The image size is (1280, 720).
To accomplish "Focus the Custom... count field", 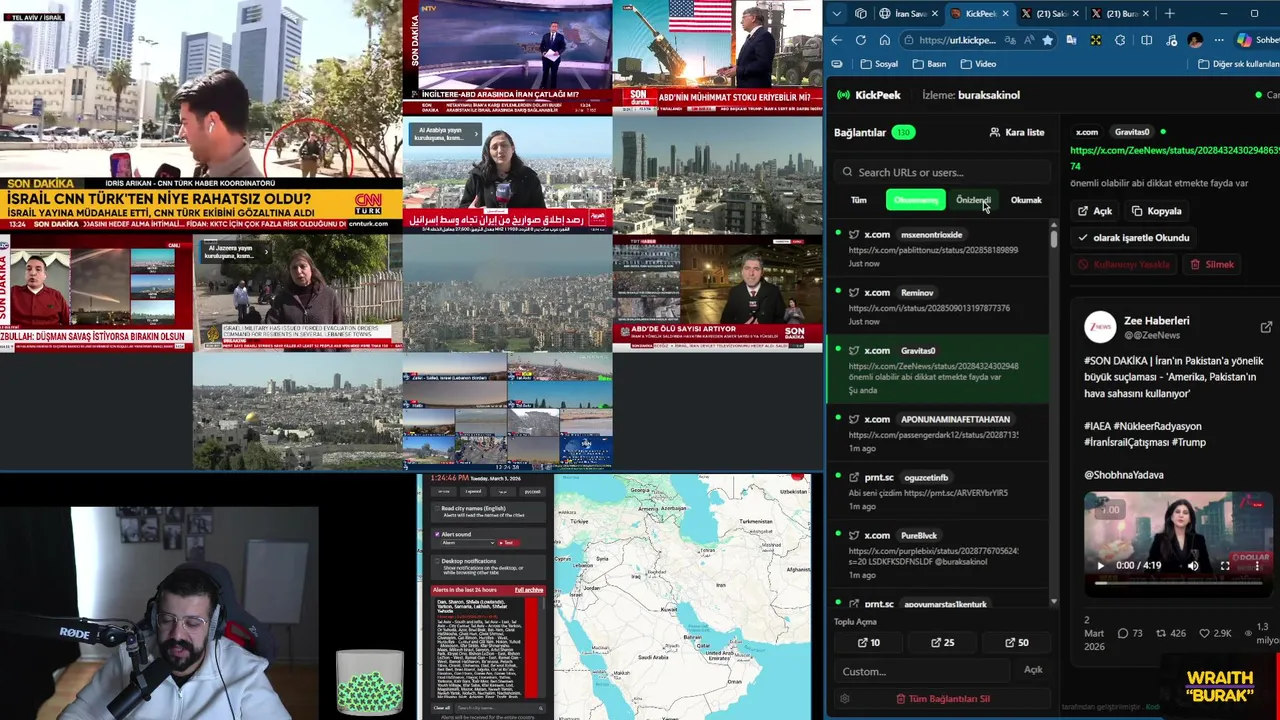I will 924,671.
